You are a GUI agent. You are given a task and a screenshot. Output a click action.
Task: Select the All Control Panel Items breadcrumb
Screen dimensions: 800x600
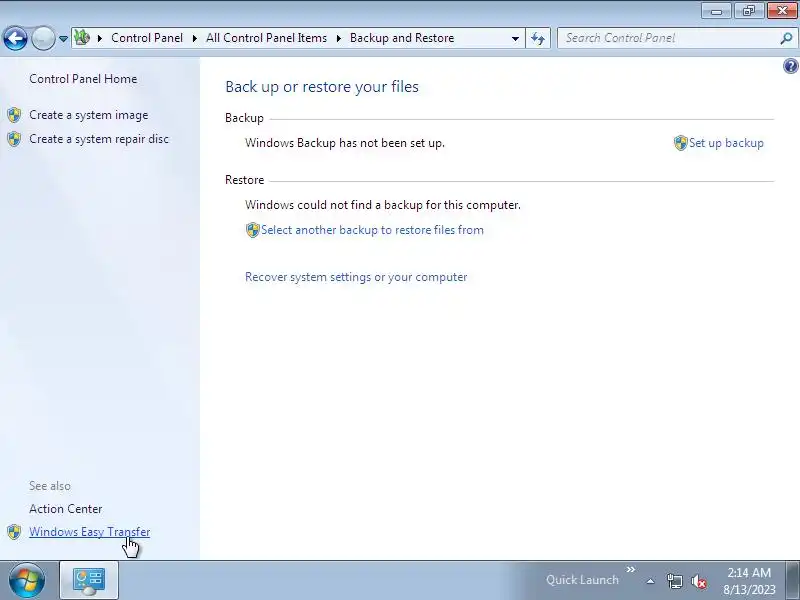click(x=266, y=38)
